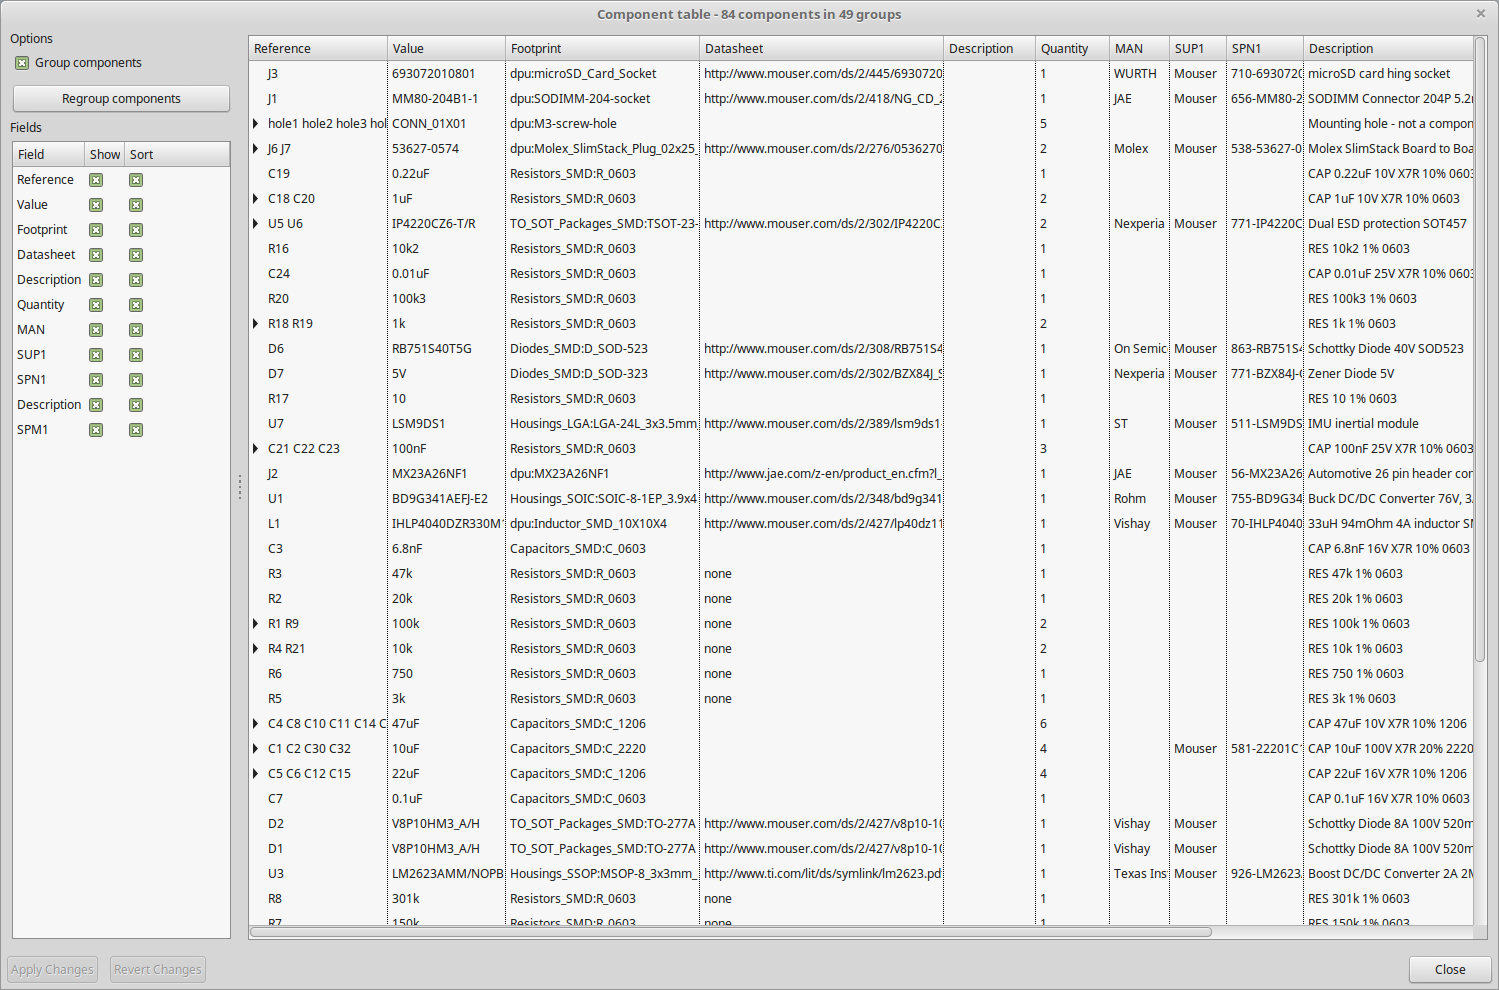
Task: Click the vertical scrollbar of the table
Action: [x=1480, y=350]
